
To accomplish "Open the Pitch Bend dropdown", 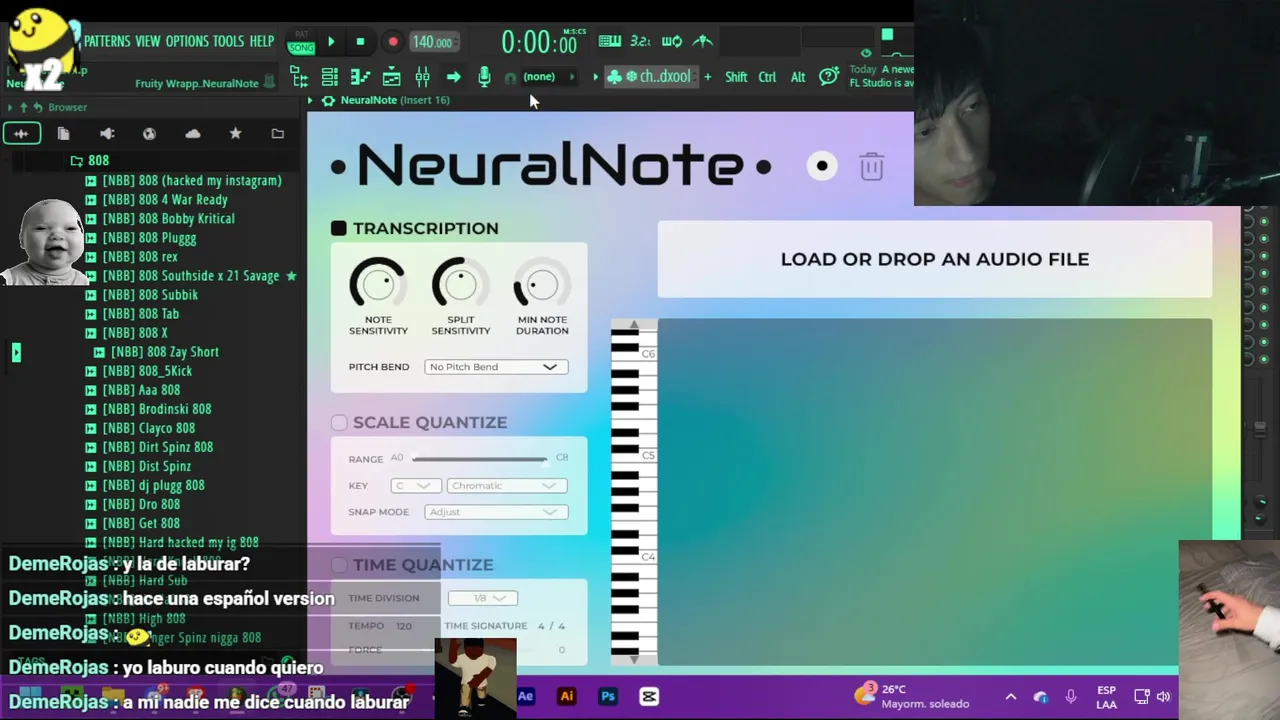I will coord(496,367).
